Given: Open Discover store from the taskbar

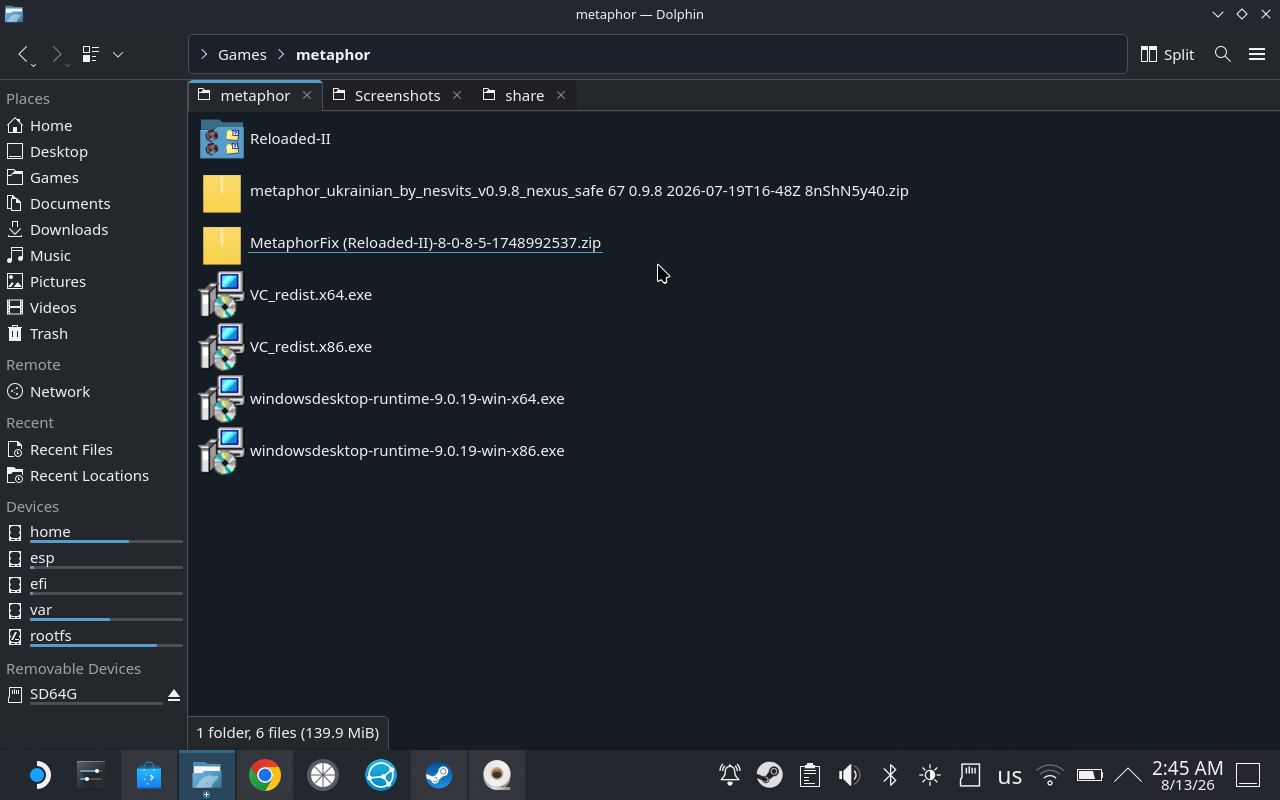Looking at the screenshot, I should (149, 775).
